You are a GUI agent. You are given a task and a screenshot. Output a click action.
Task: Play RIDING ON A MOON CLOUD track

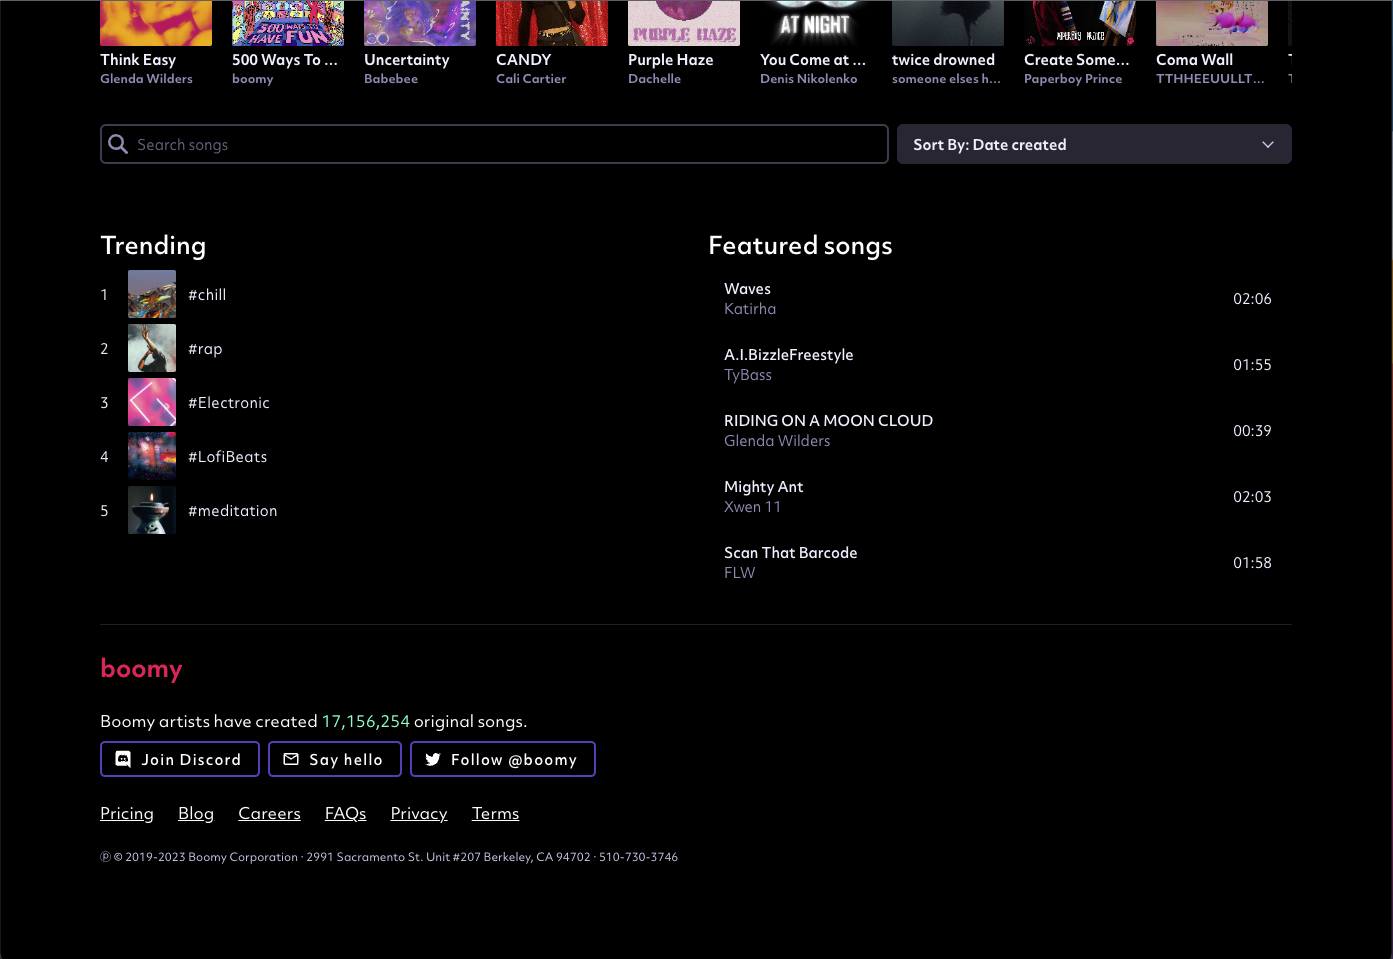click(x=828, y=421)
